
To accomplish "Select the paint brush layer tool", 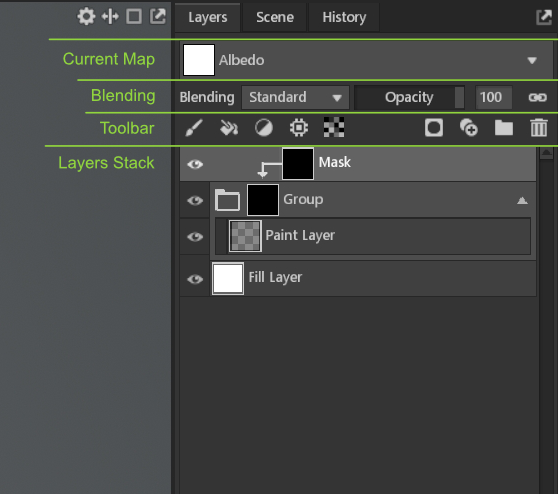I will click(194, 128).
